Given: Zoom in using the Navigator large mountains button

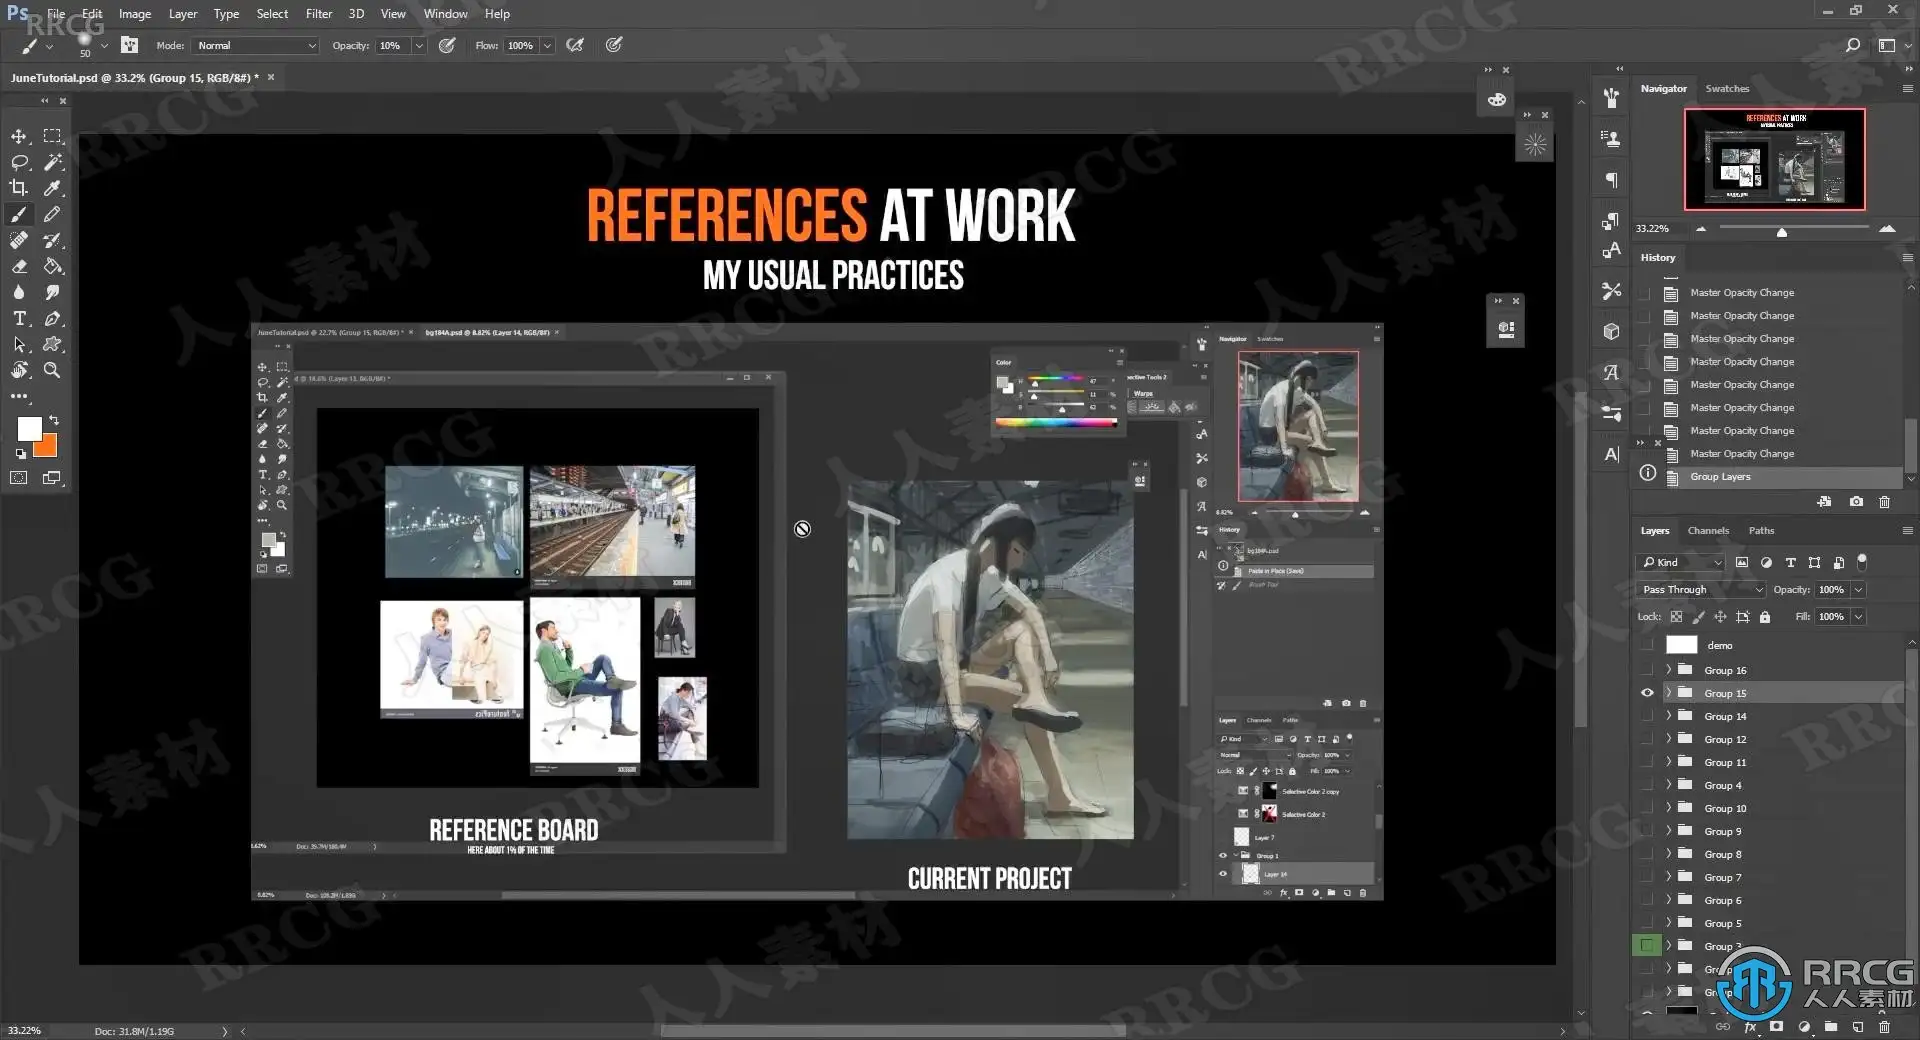Looking at the screenshot, I should click(1887, 229).
